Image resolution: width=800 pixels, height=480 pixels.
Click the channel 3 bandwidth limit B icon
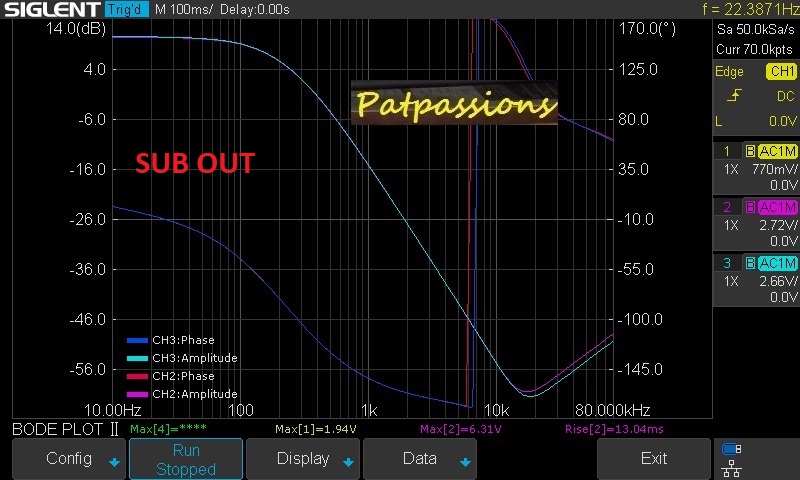click(750, 263)
